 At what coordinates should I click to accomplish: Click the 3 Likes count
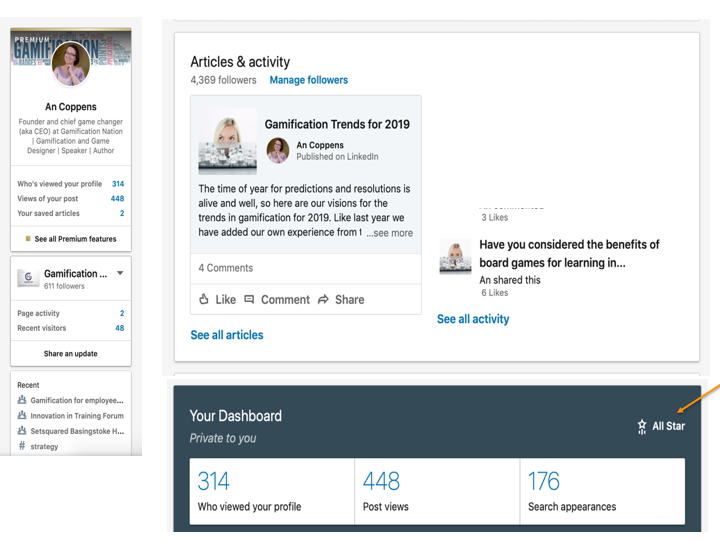pyautogui.click(x=495, y=217)
